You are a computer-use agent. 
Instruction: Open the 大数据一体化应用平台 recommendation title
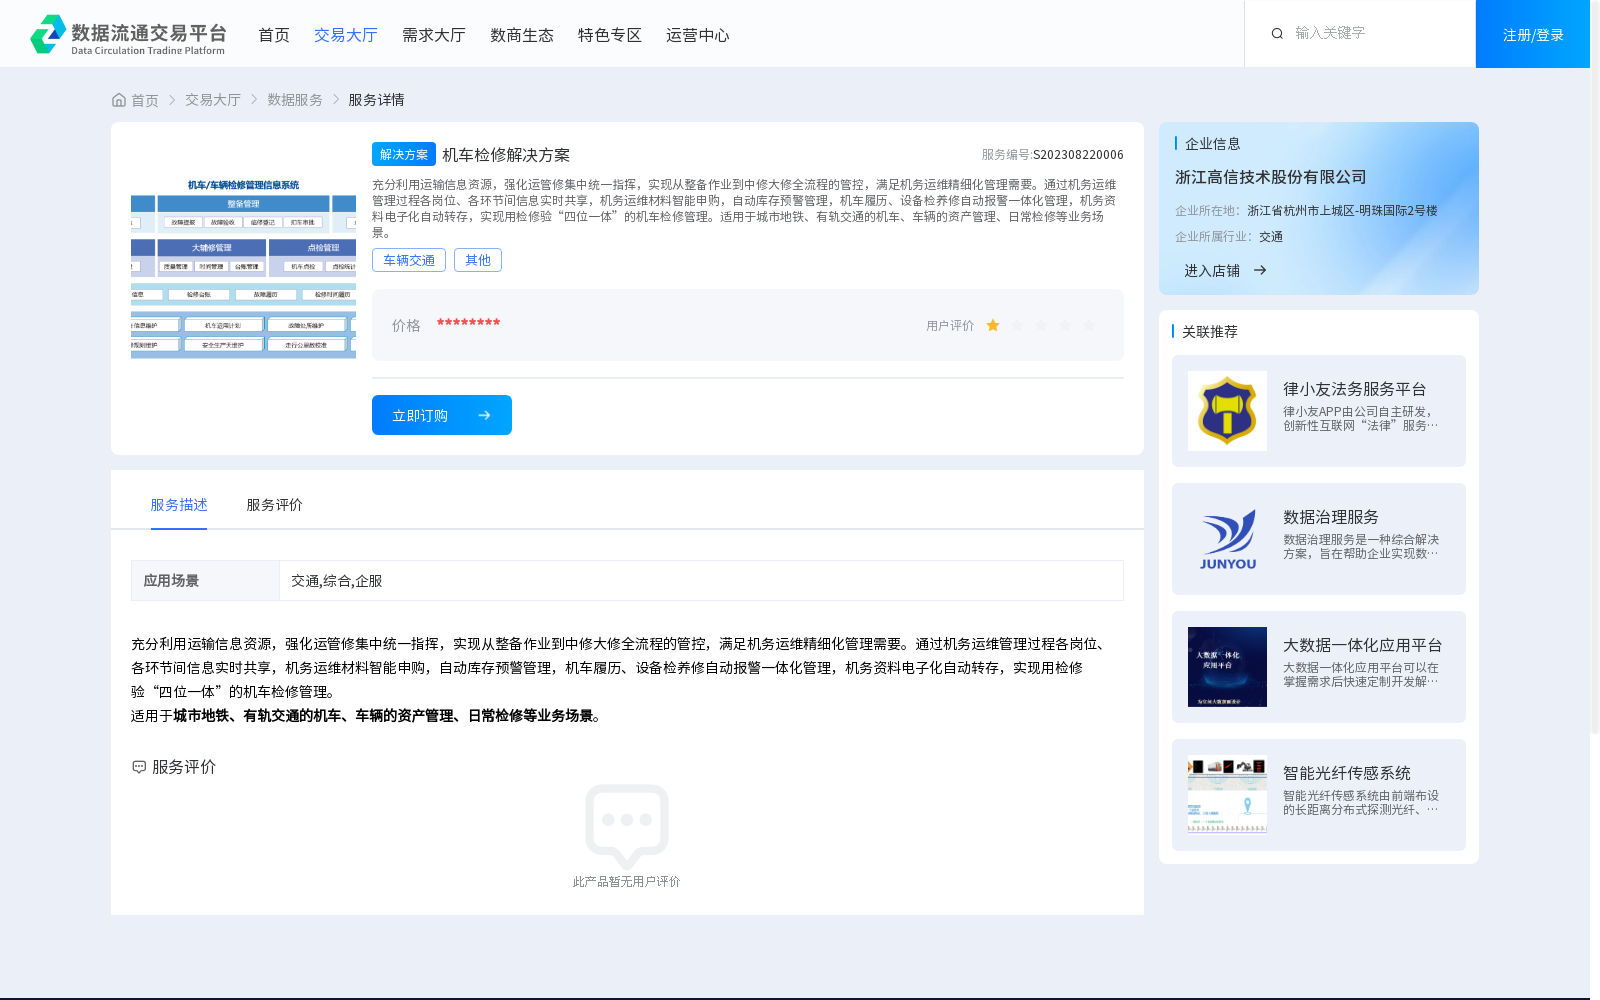[x=1363, y=645]
